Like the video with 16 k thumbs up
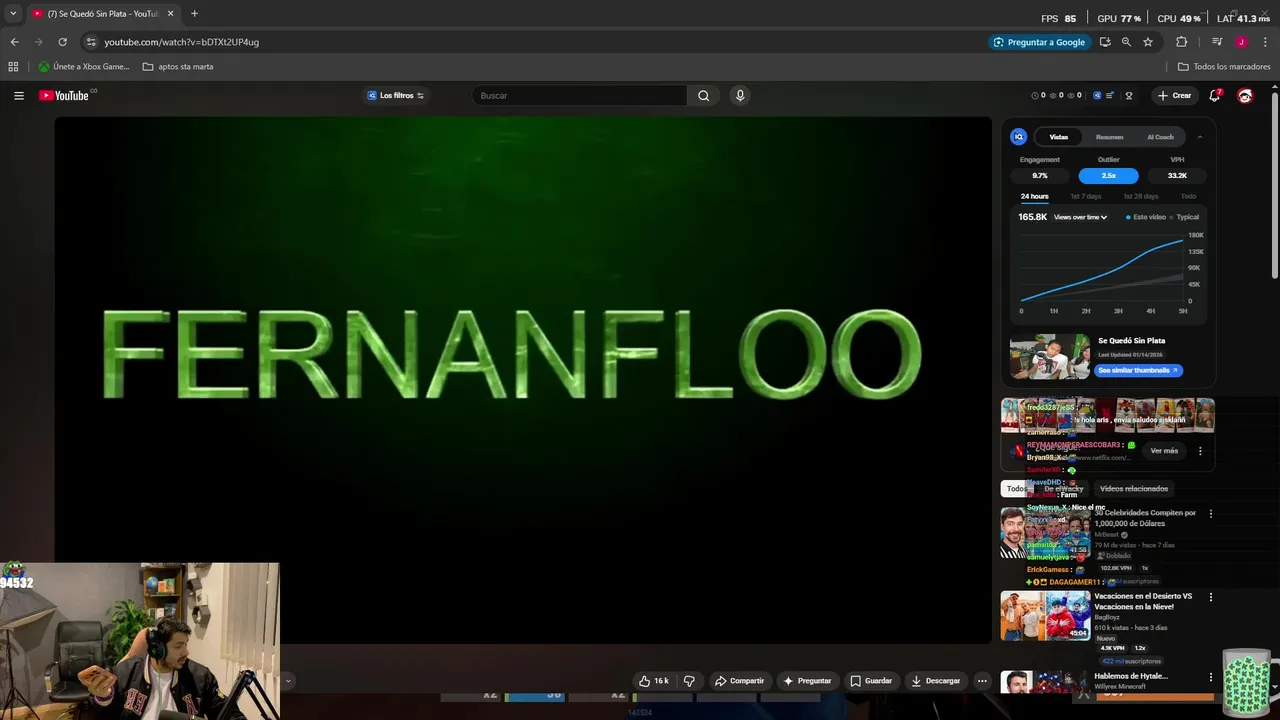1280x720 pixels. pos(654,681)
